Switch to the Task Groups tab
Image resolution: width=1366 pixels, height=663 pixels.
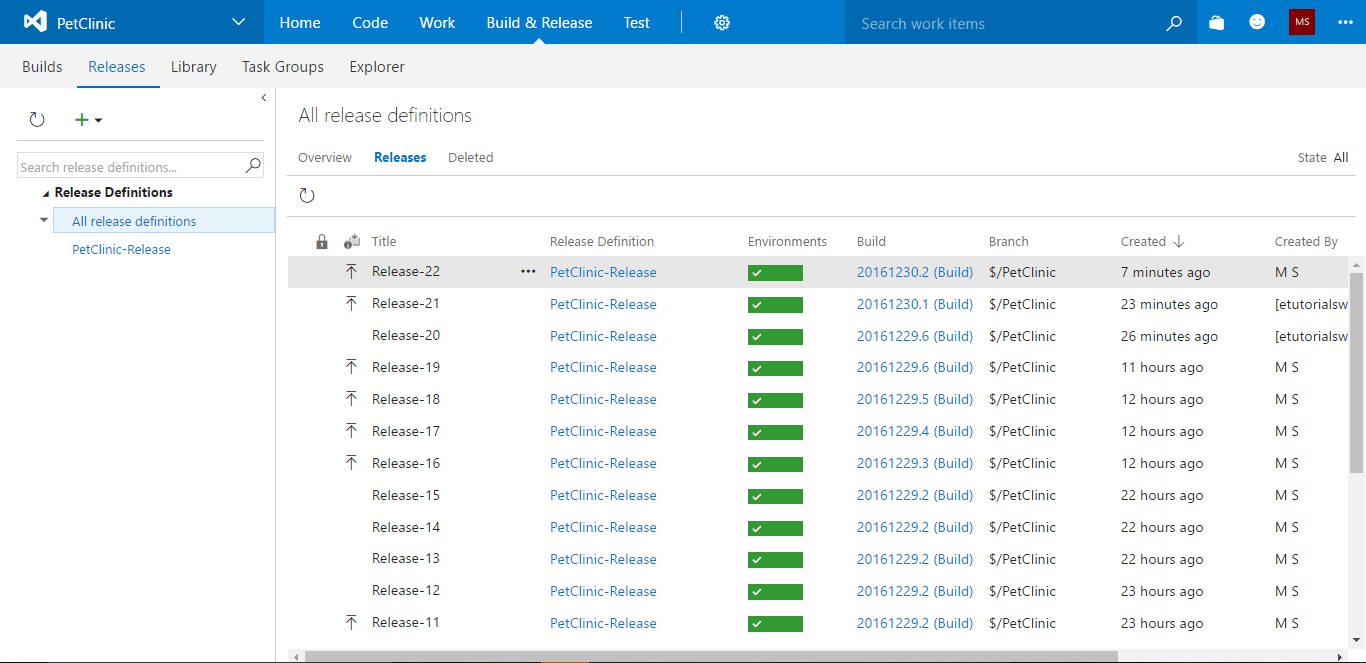click(283, 67)
